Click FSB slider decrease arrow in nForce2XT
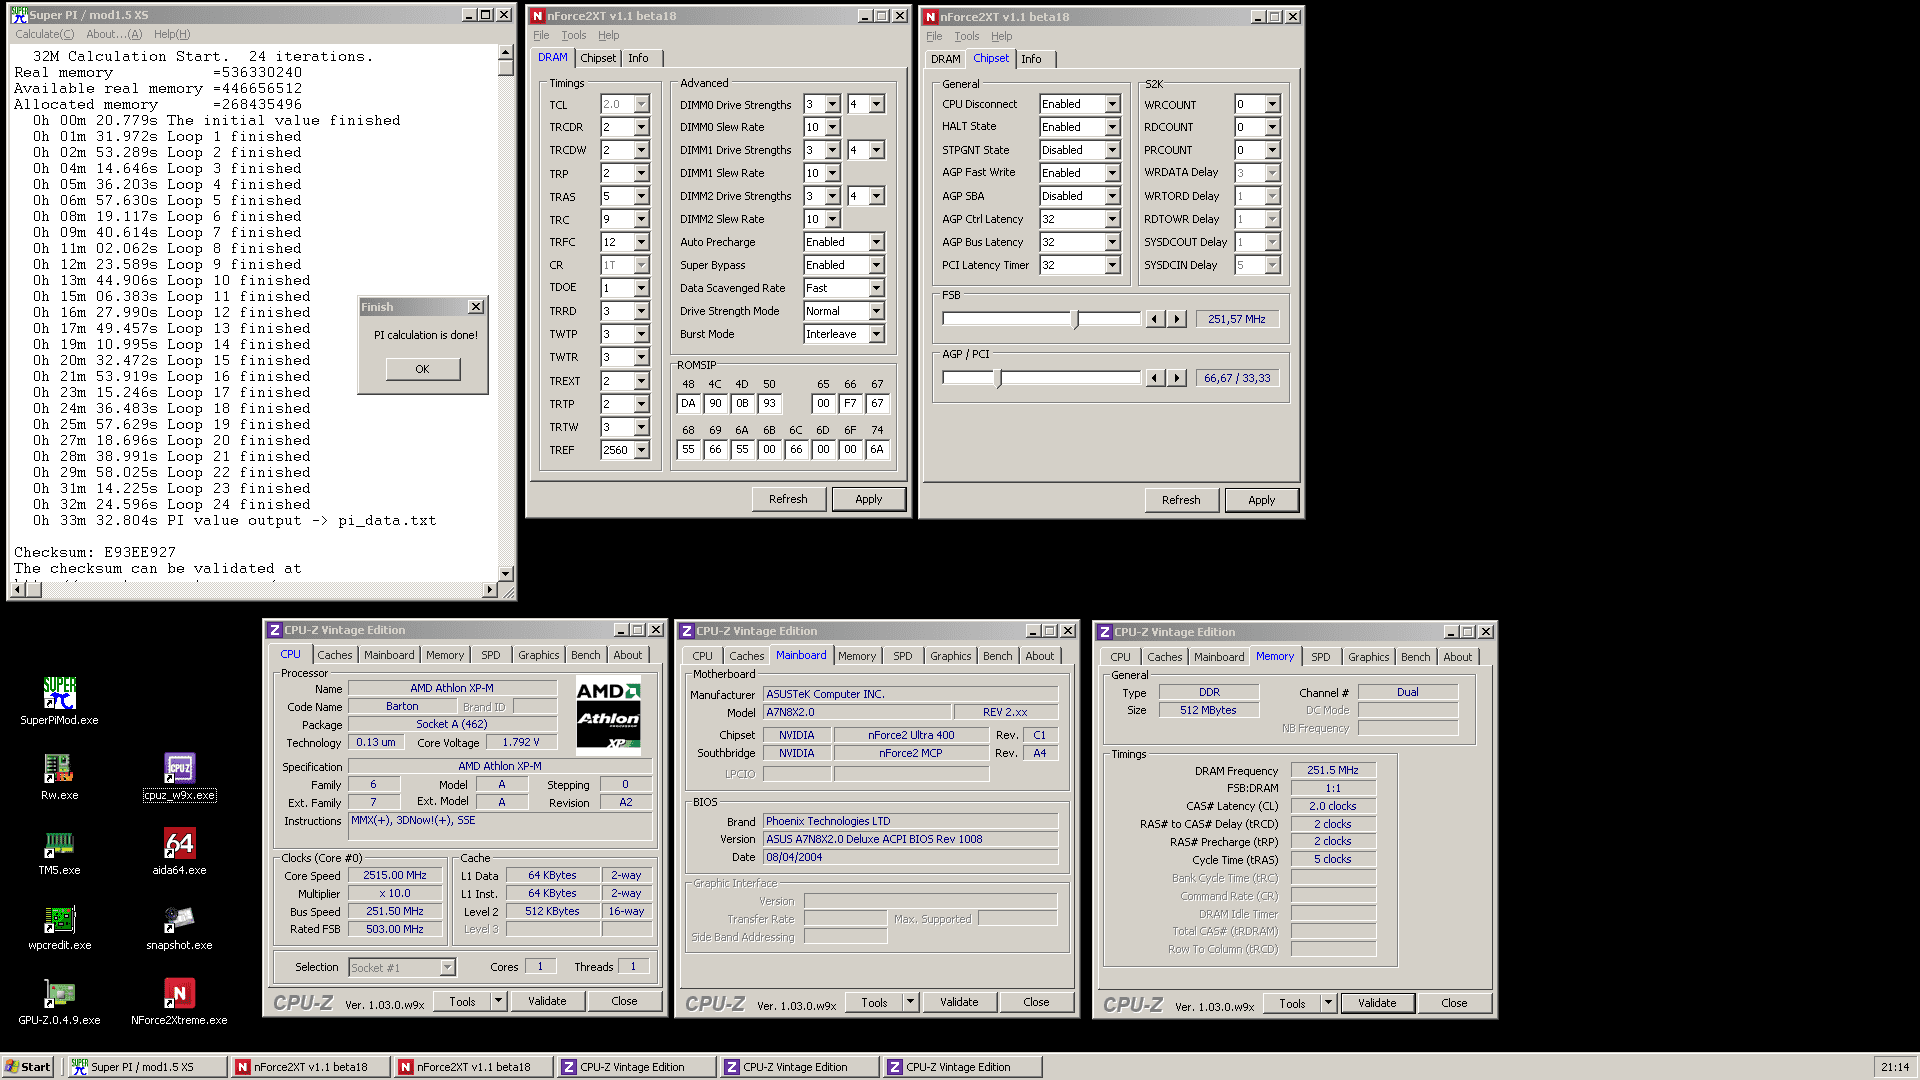This screenshot has height=1080, width=1920. point(1155,319)
